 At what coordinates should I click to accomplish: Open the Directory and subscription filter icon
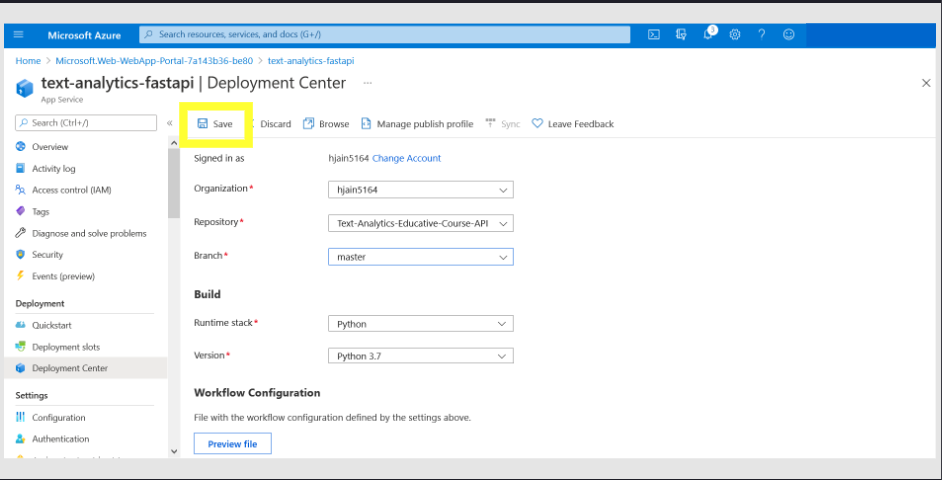point(681,35)
